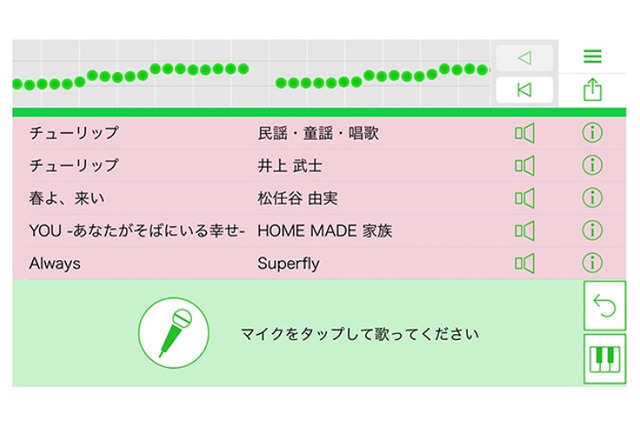Tap the share export icon
This screenshot has width=640, height=426.
(593, 90)
